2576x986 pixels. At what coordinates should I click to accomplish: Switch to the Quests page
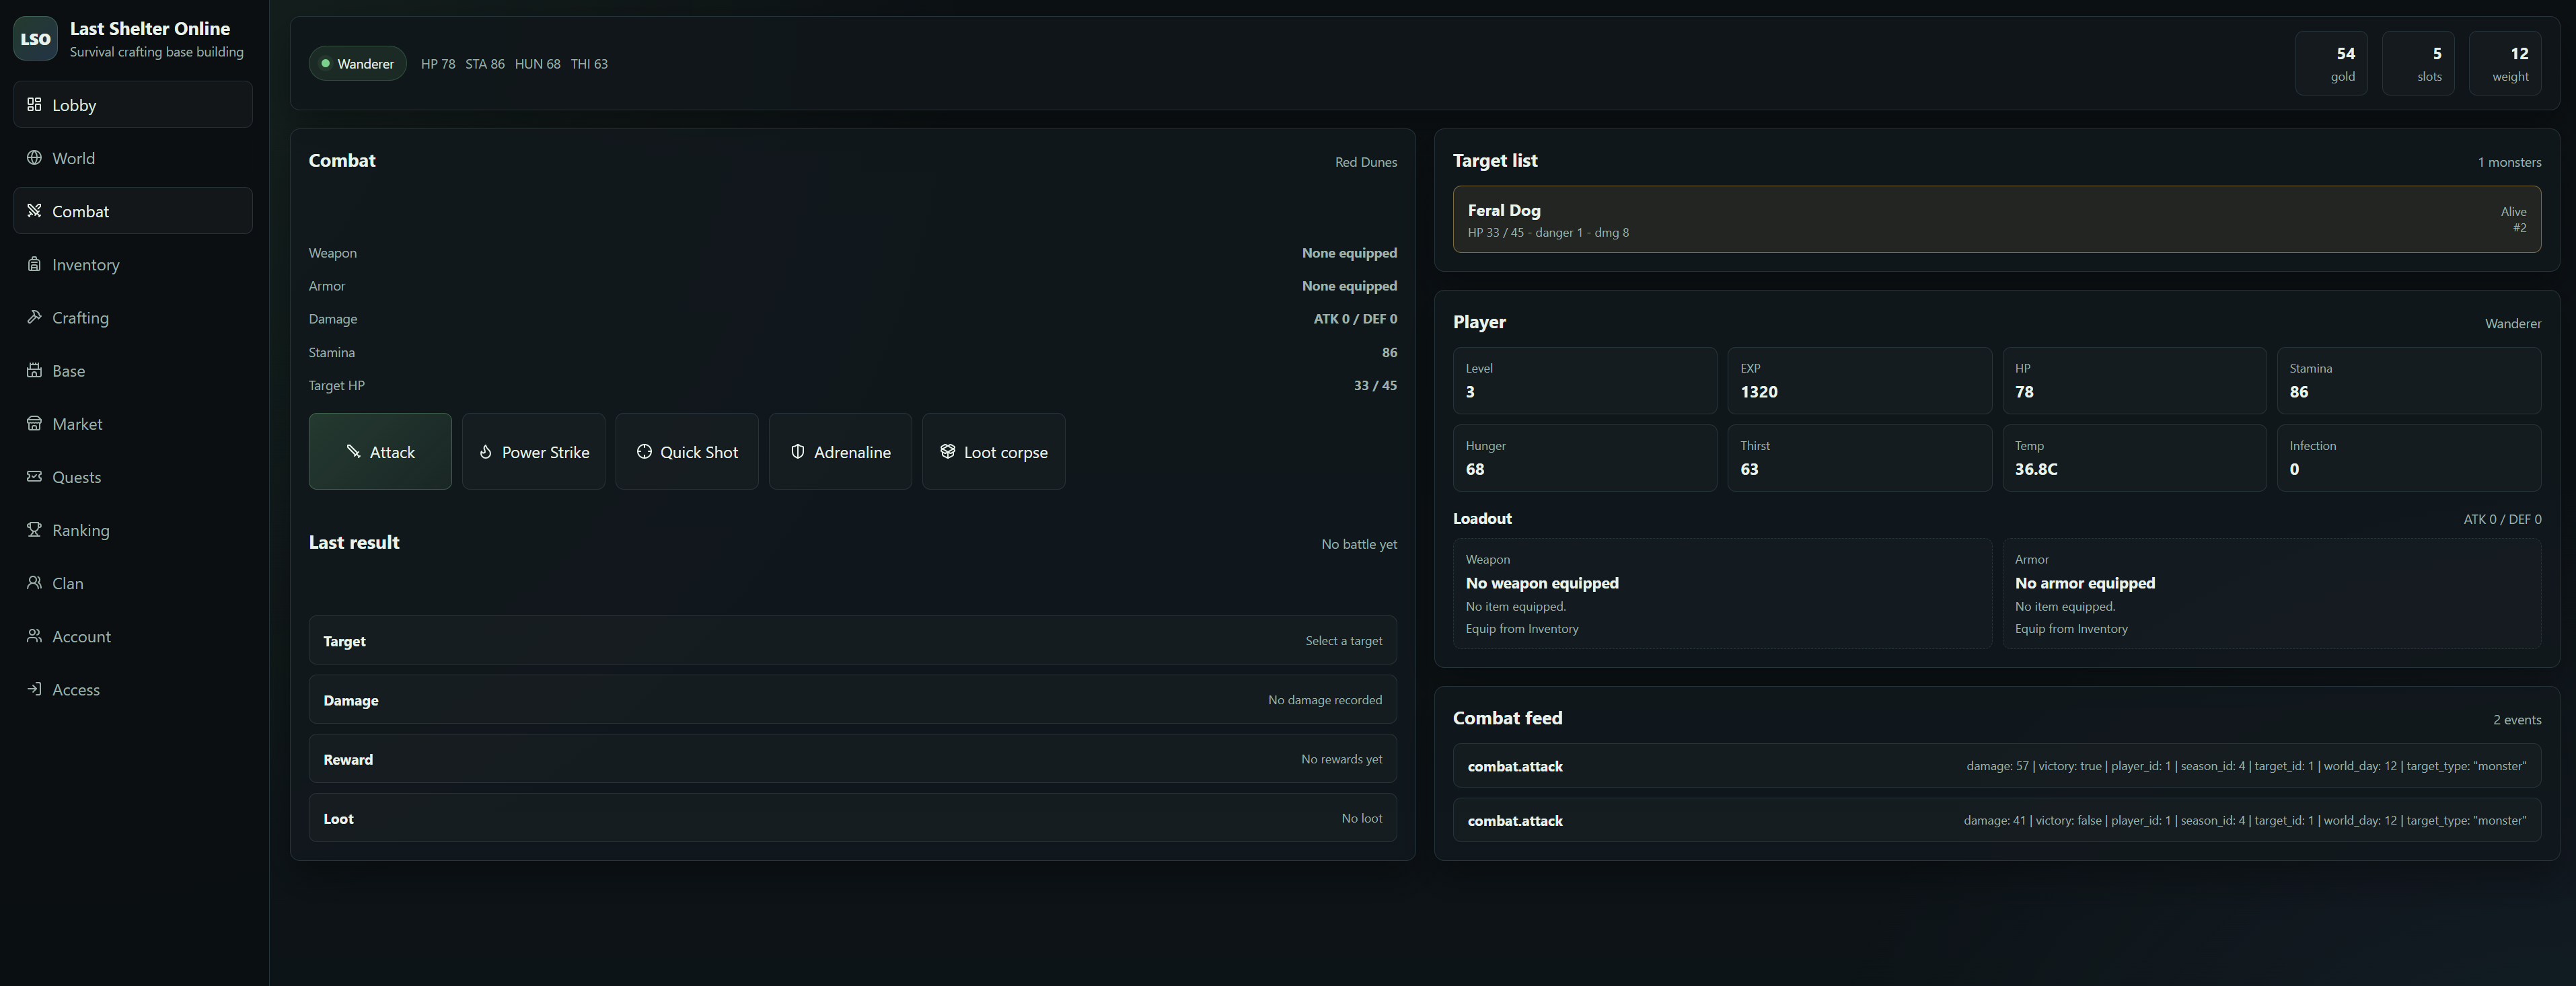pos(133,476)
